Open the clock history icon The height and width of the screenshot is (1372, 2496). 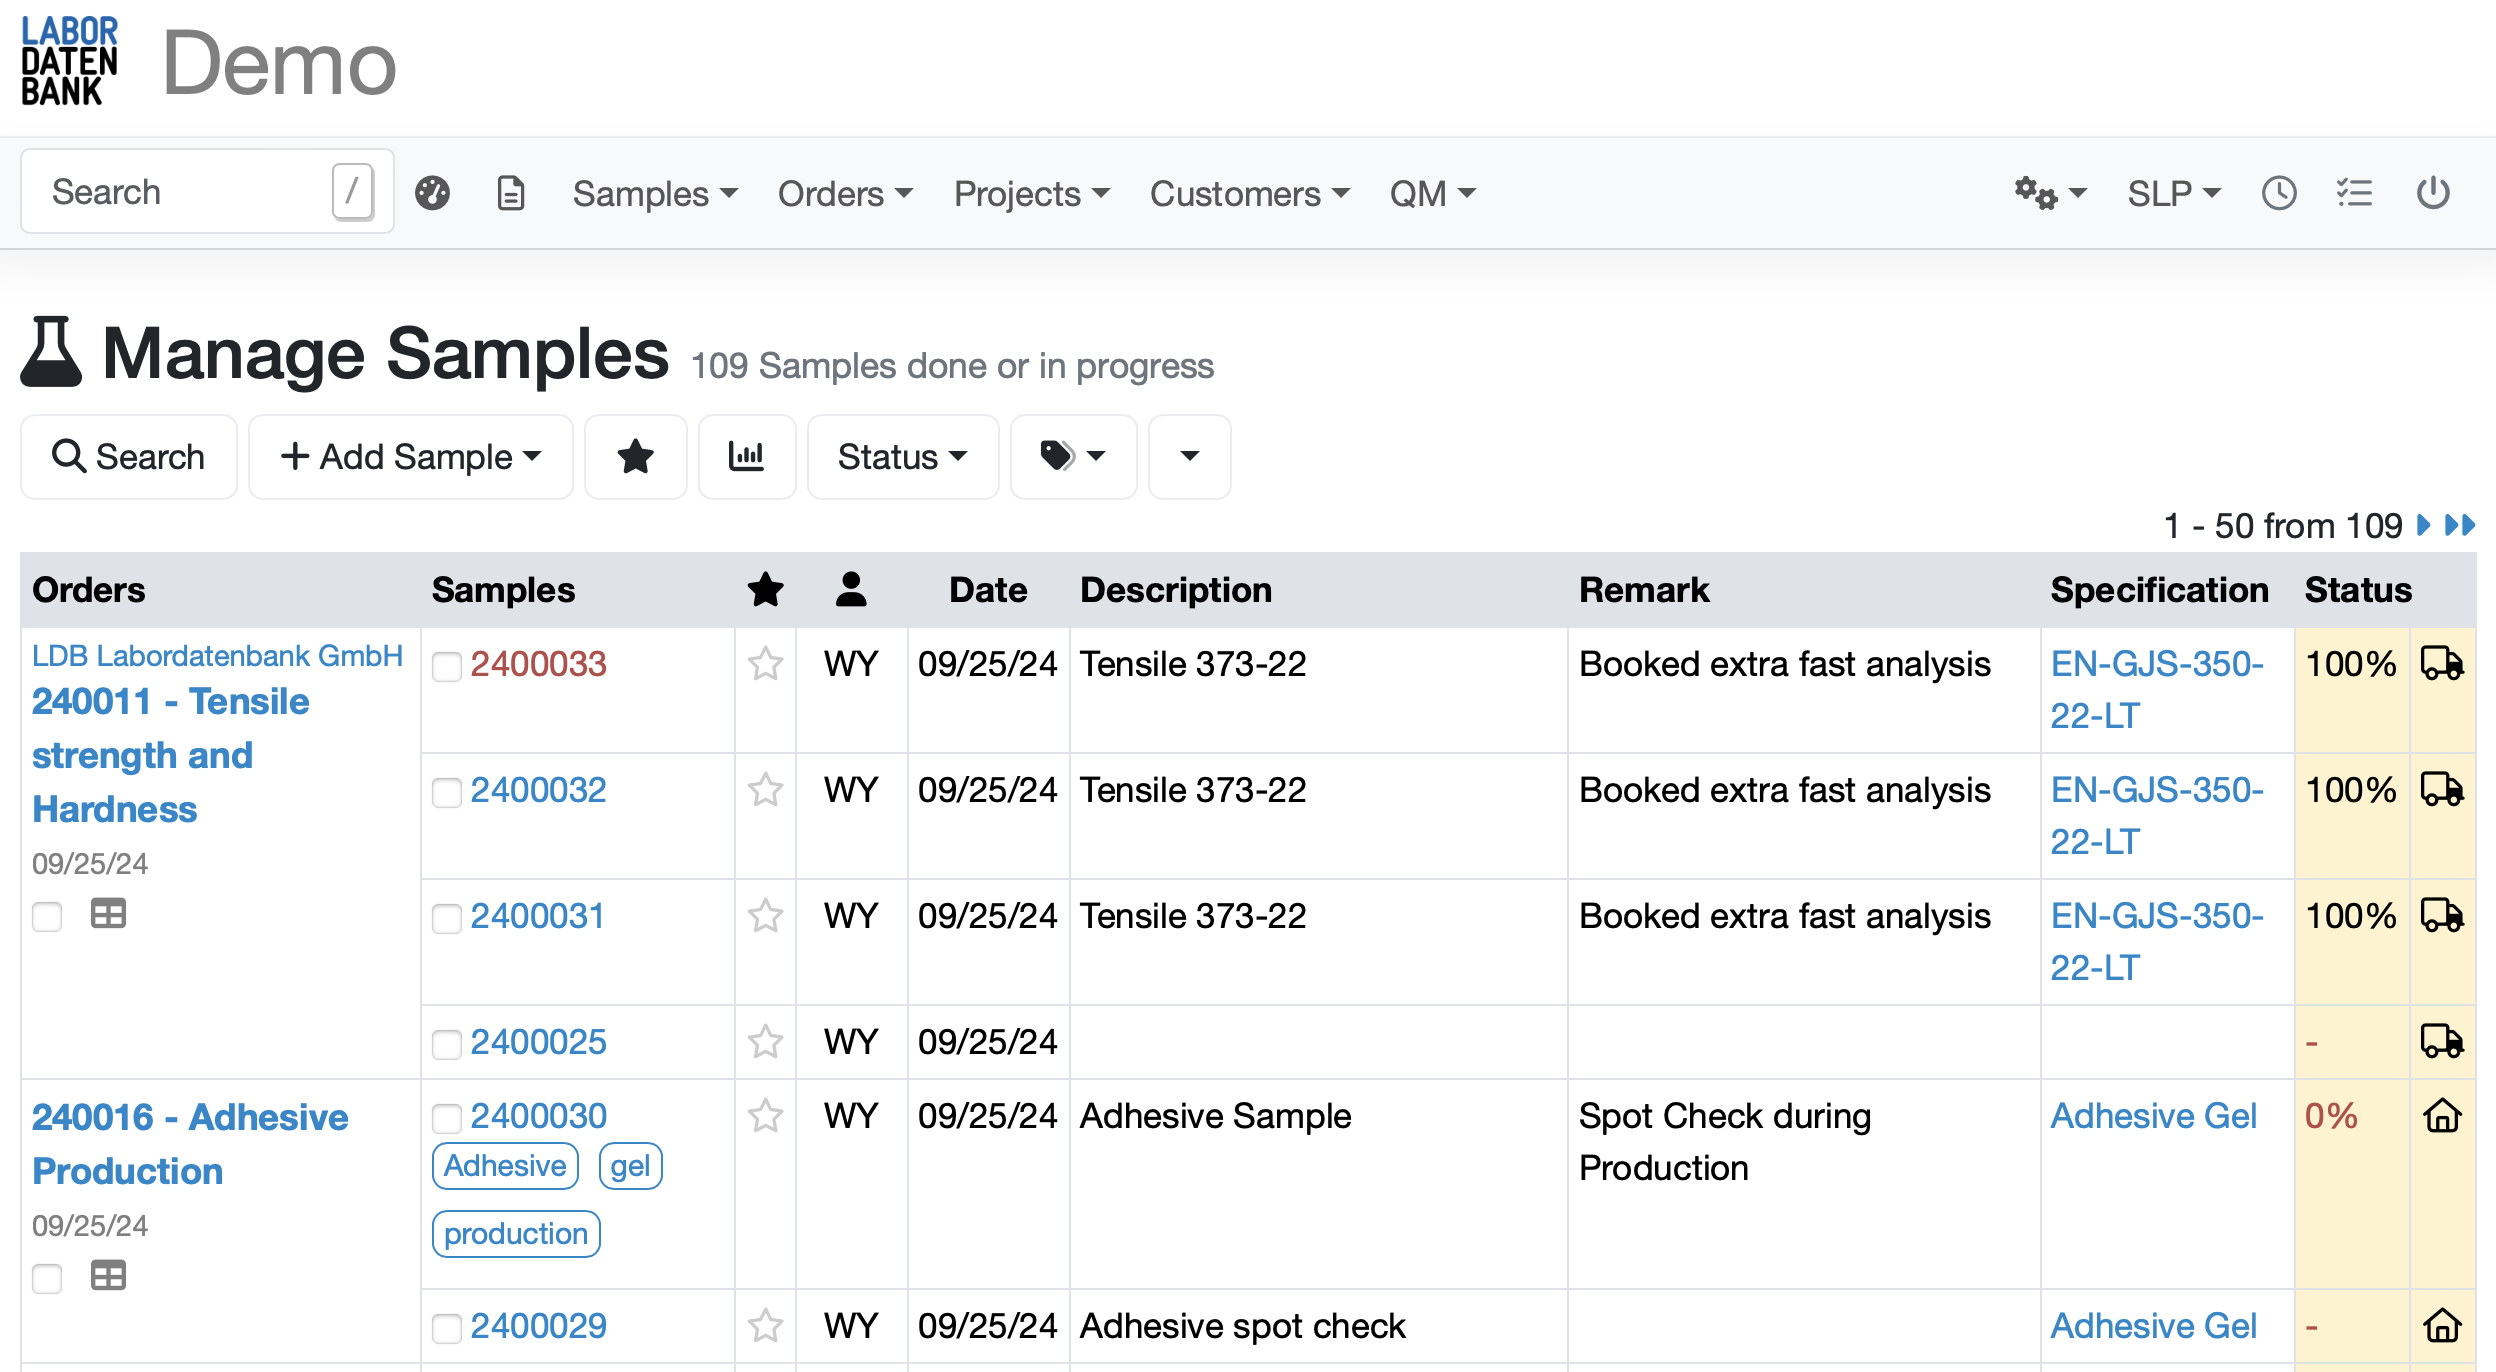[x=2279, y=193]
